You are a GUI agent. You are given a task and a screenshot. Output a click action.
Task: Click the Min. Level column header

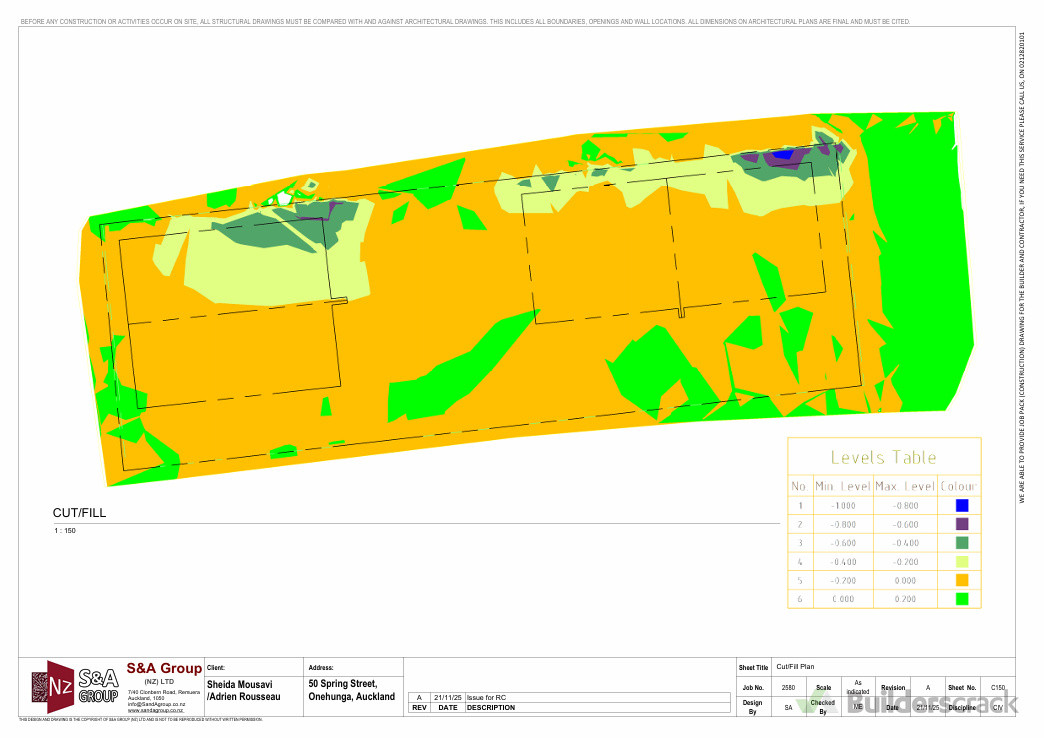click(841, 486)
